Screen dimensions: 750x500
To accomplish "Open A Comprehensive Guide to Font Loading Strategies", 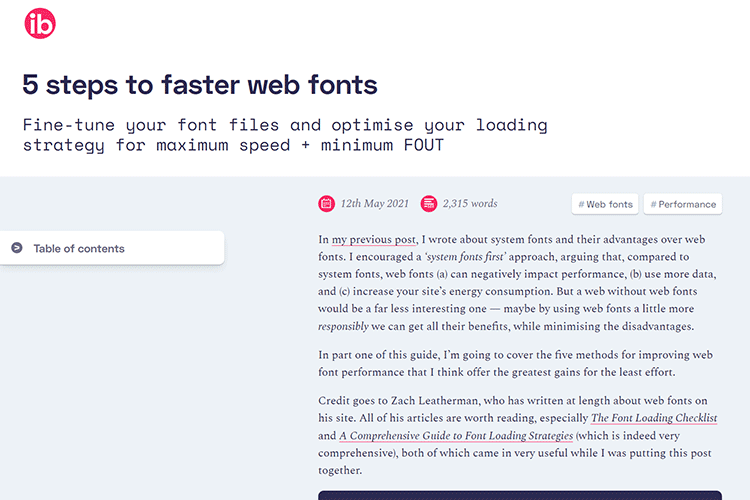I will point(456,436).
